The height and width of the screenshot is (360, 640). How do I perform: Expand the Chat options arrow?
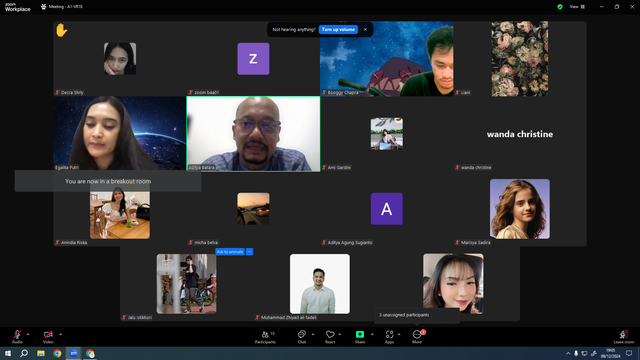coord(313,334)
